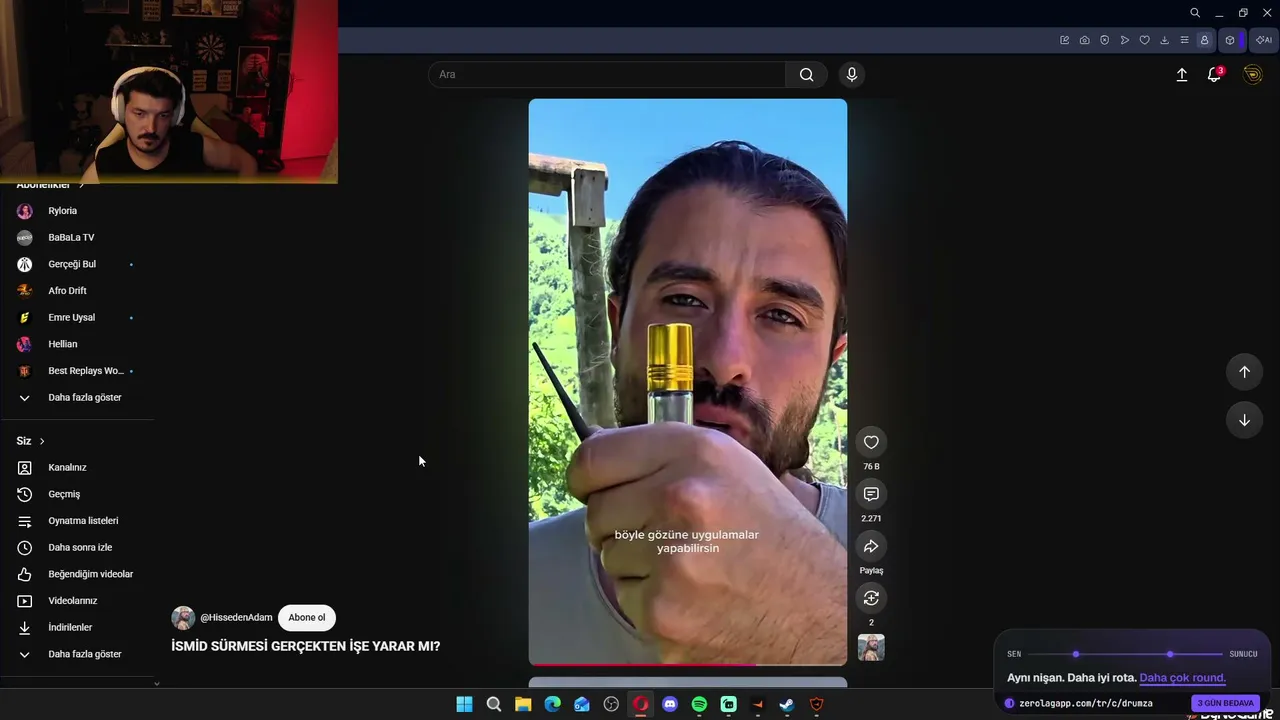Share the Short using the Paylaş arrow
The image size is (1280, 720).
click(x=871, y=547)
